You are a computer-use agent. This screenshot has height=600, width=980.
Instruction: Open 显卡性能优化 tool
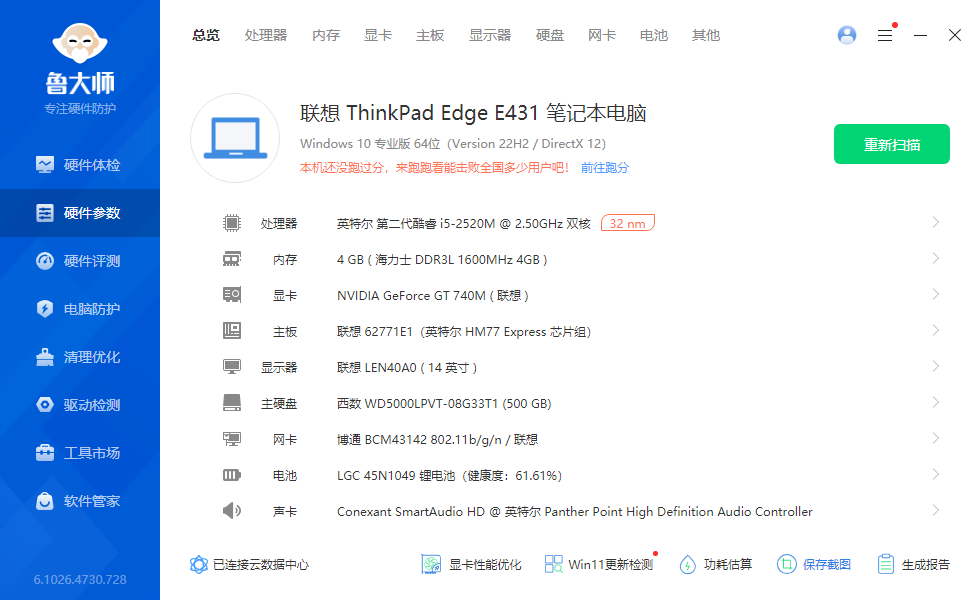(x=471, y=565)
